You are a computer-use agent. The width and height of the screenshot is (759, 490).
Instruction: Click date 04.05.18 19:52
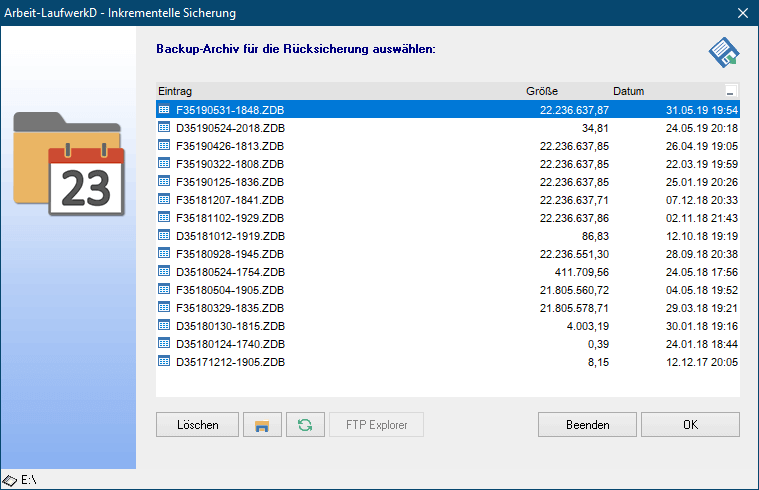(x=702, y=290)
